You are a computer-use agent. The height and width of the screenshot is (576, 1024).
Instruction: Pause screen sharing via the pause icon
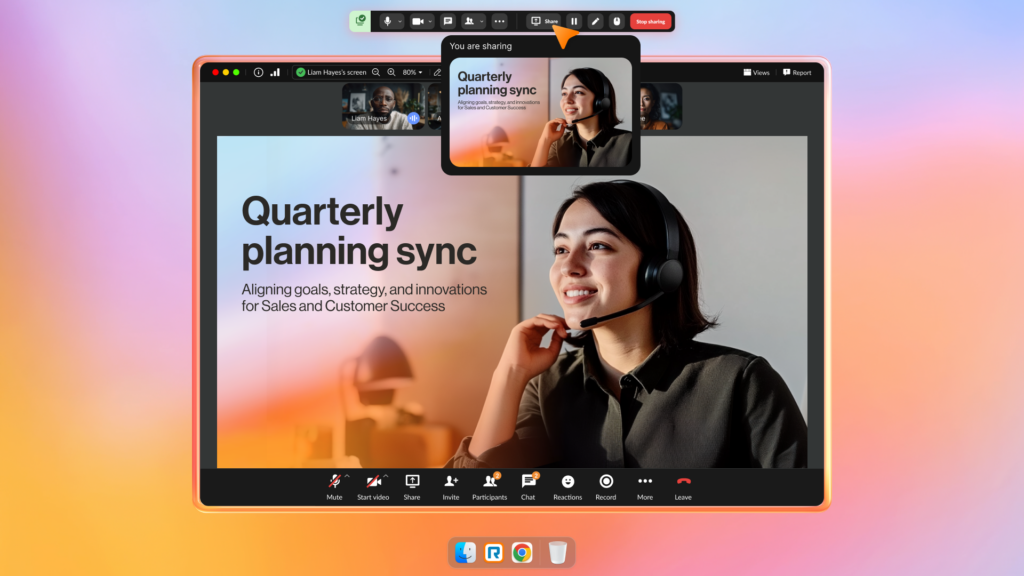coord(575,20)
